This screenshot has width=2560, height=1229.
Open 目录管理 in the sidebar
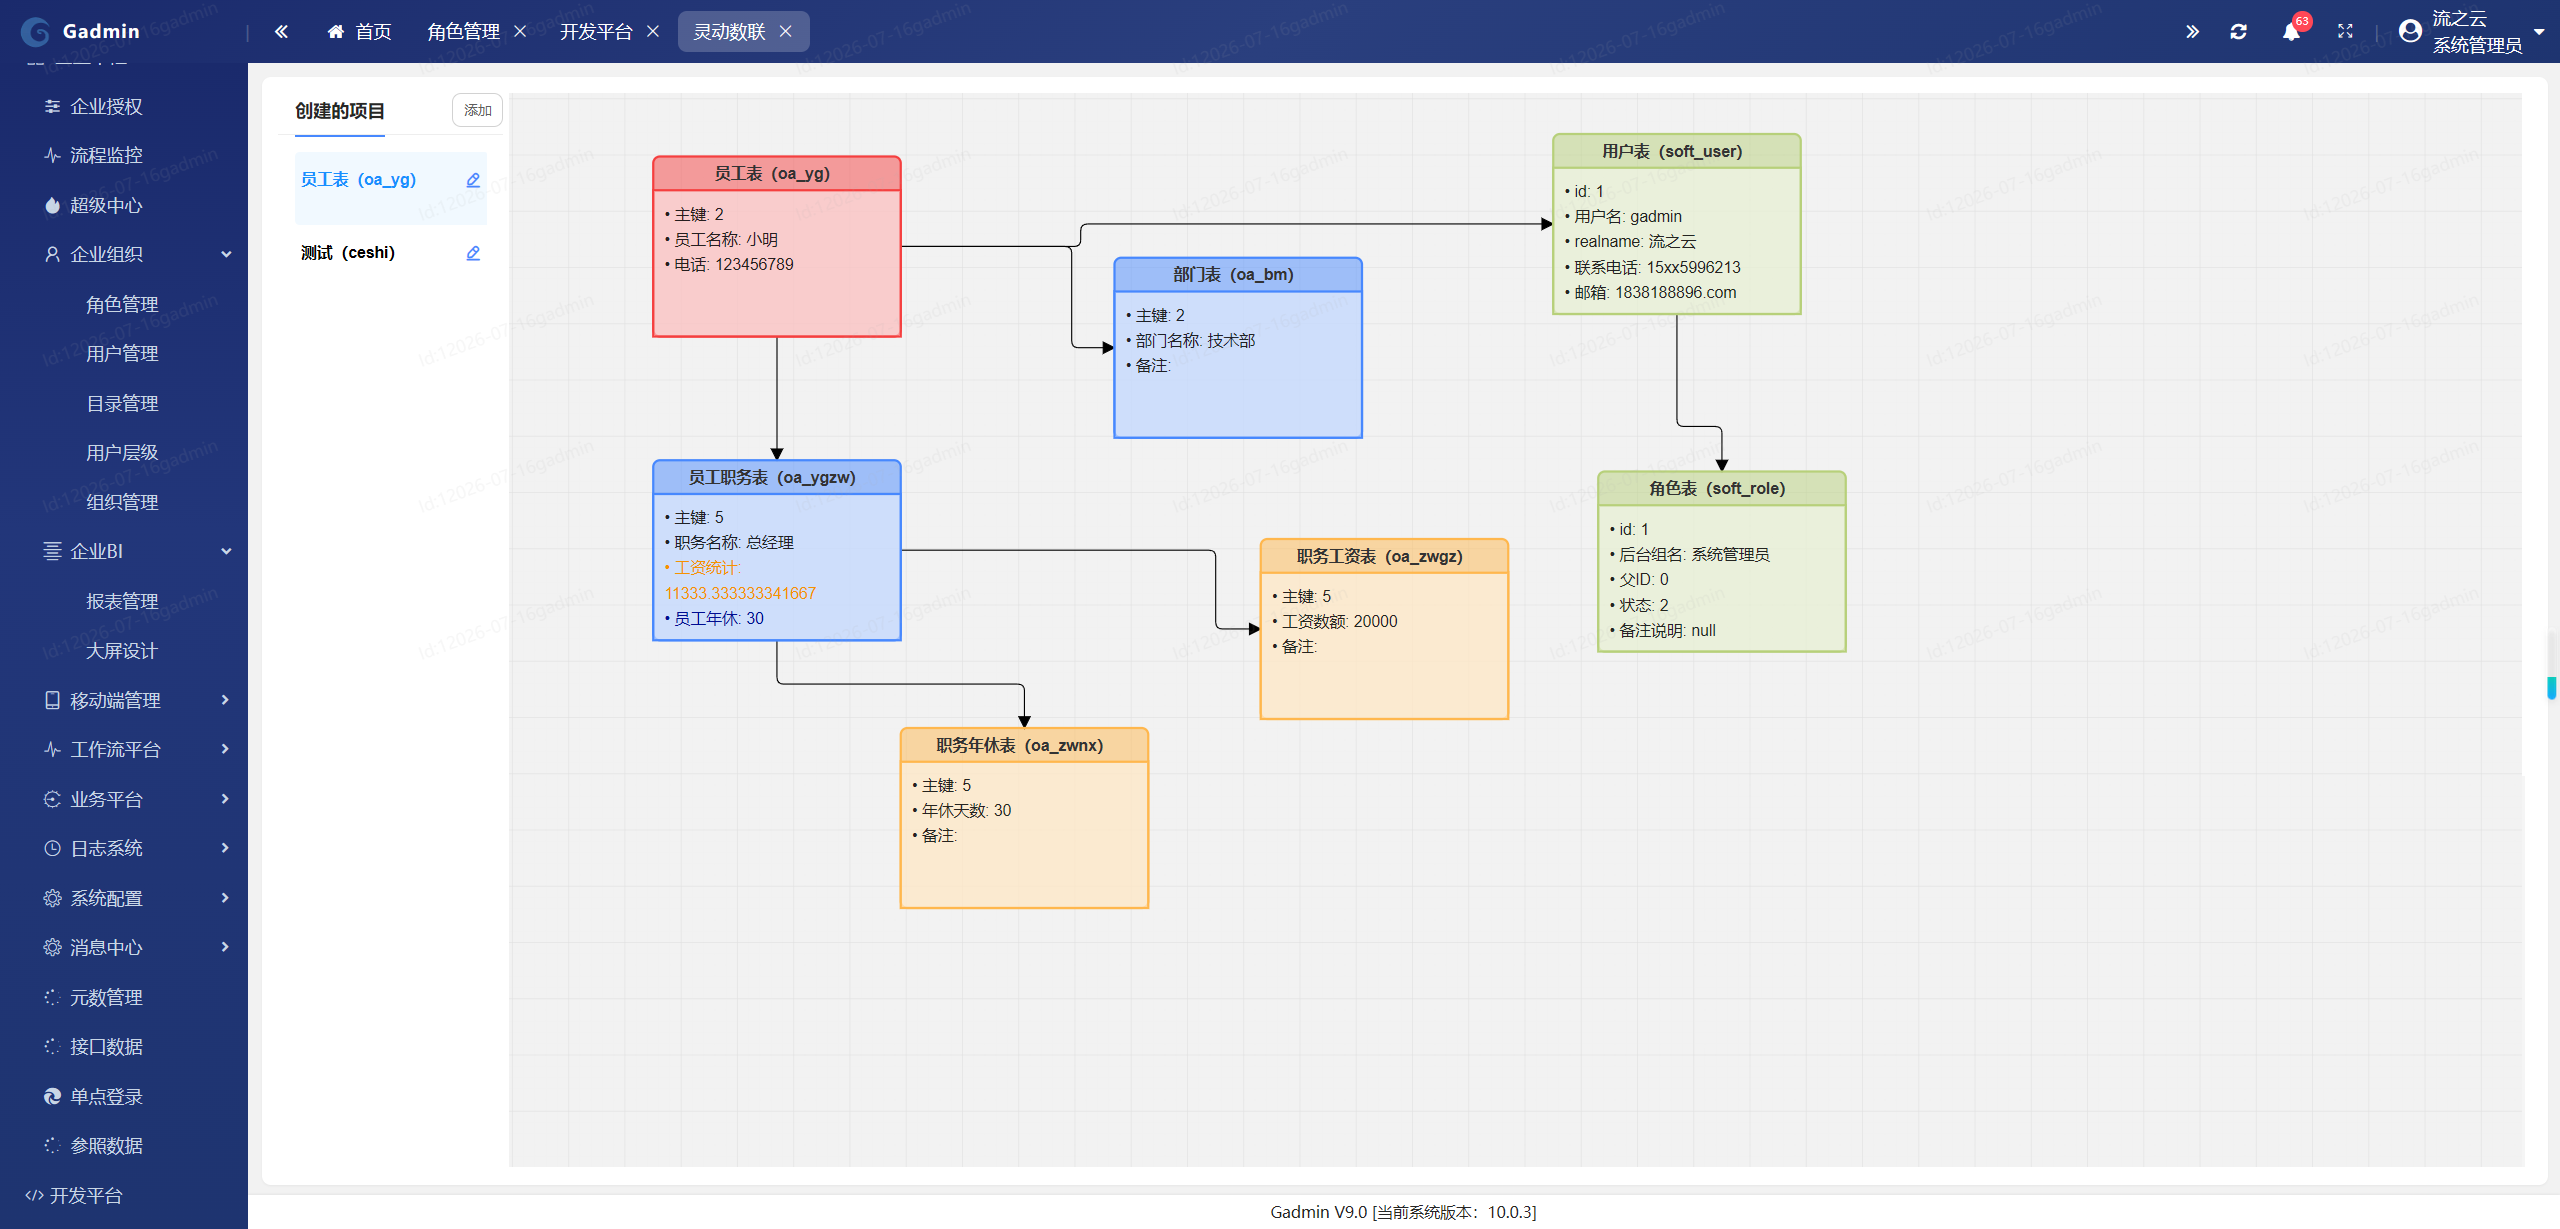[x=122, y=403]
